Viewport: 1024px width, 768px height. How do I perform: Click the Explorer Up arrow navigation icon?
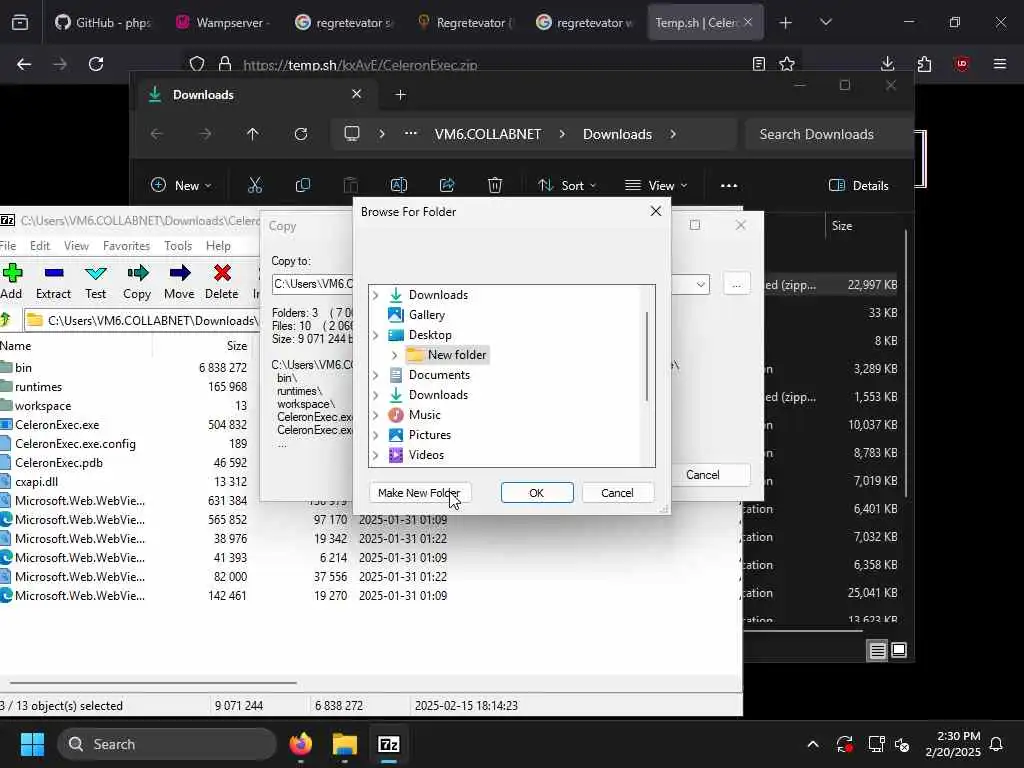pos(253,134)
